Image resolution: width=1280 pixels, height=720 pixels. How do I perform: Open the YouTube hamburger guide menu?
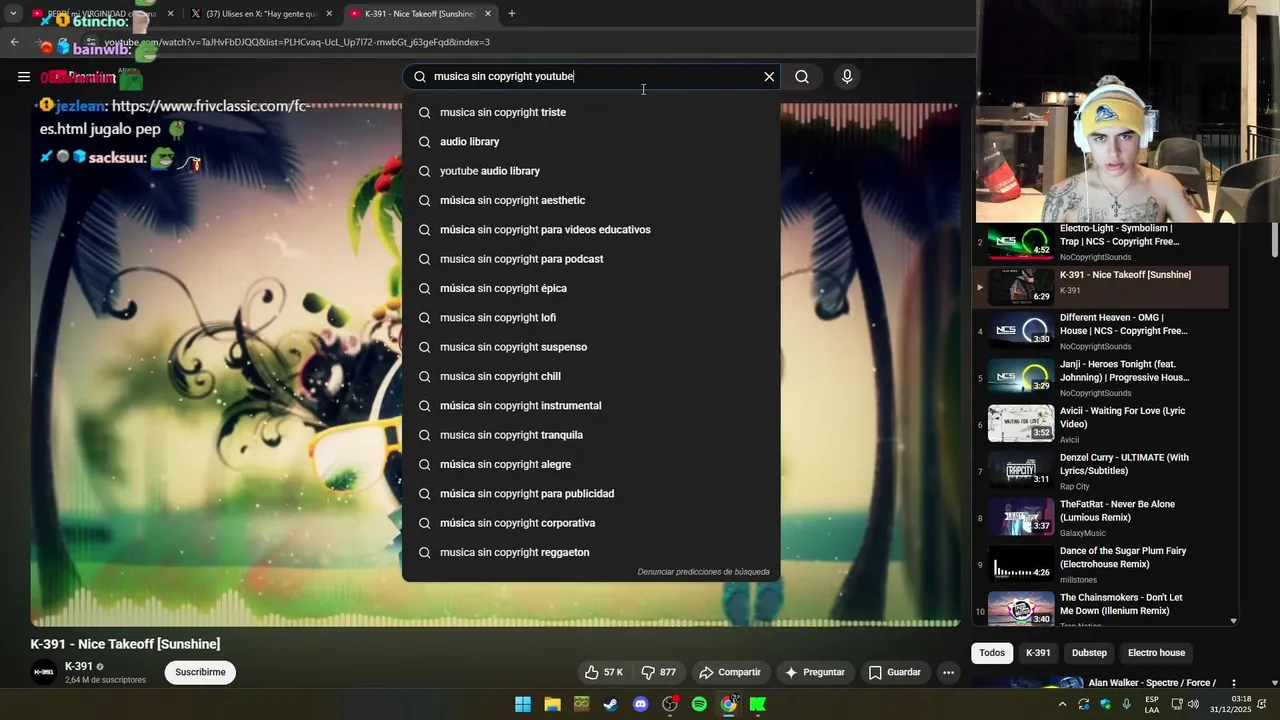pos(24,77)
